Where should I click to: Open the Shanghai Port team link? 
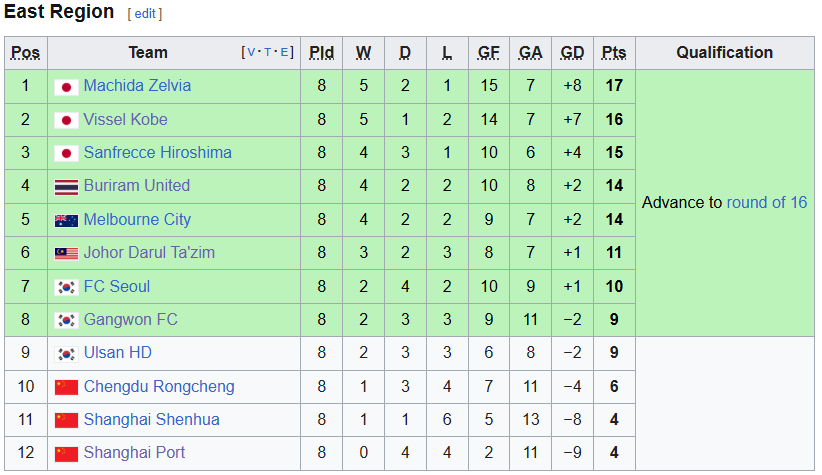point(134,452)
